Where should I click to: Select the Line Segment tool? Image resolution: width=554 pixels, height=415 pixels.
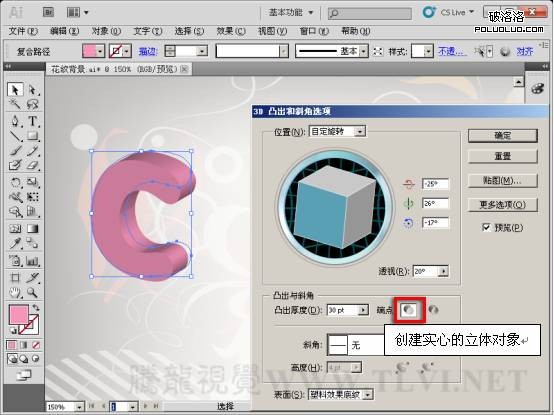click(15, 136)
